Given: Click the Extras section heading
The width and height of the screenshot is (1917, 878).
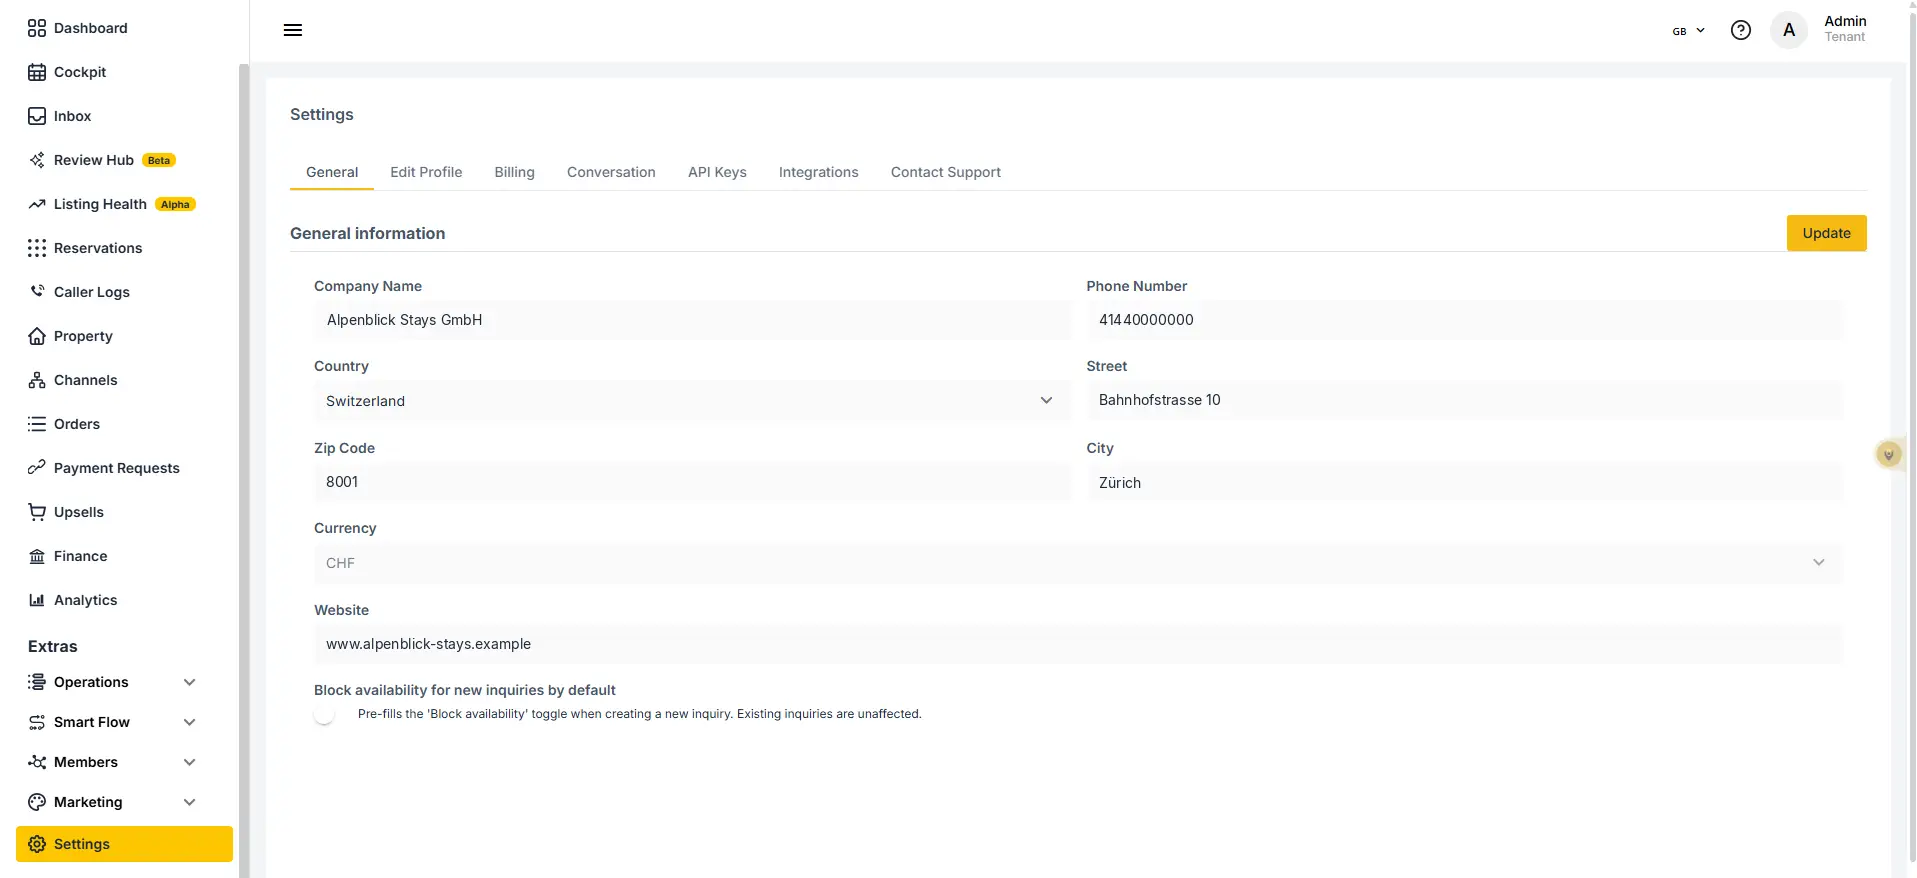Looking at the screenshot, I should point(53,646).
